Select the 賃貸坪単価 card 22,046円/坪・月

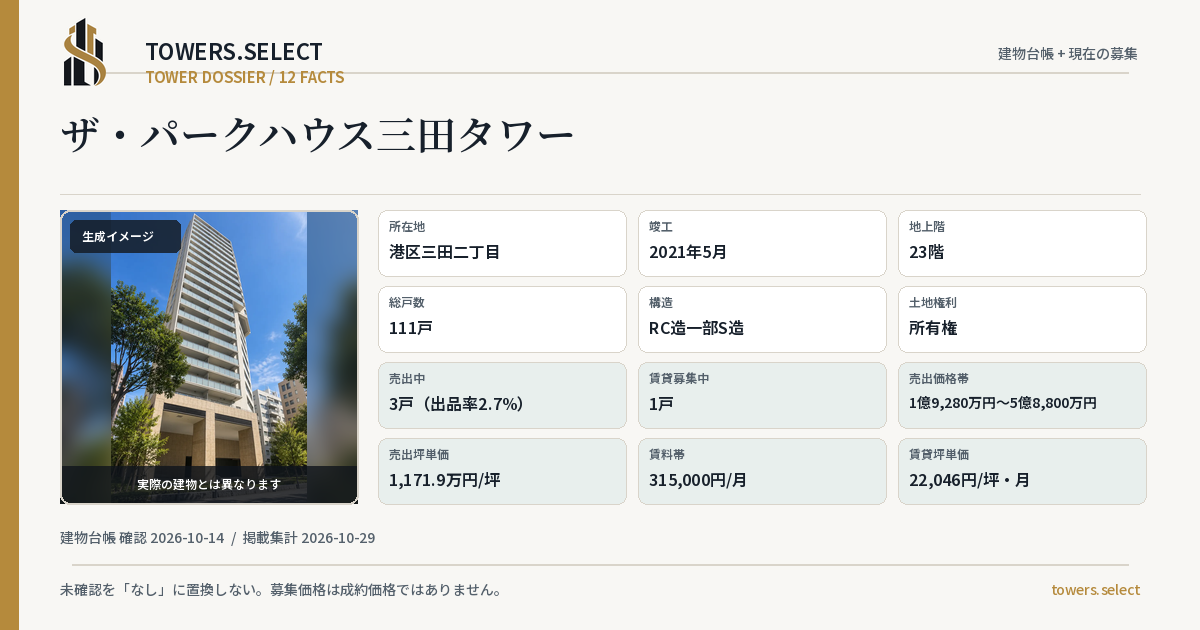click(1022, 471)
